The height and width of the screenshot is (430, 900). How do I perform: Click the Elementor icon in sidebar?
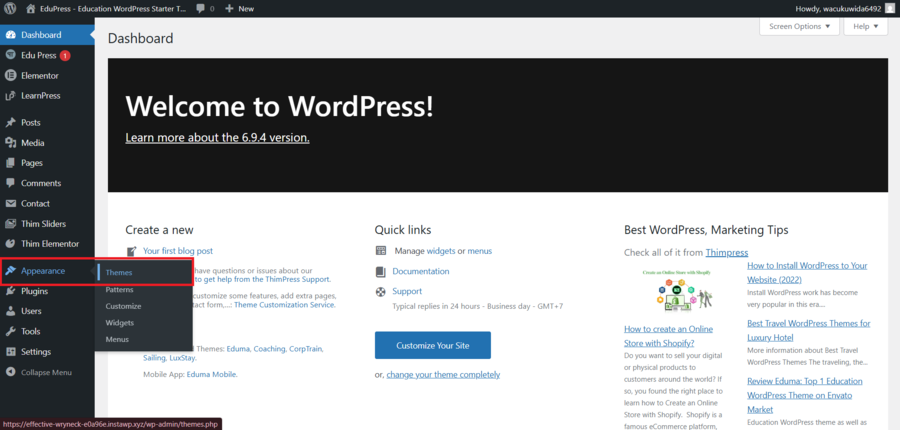[x=10, y=76]
